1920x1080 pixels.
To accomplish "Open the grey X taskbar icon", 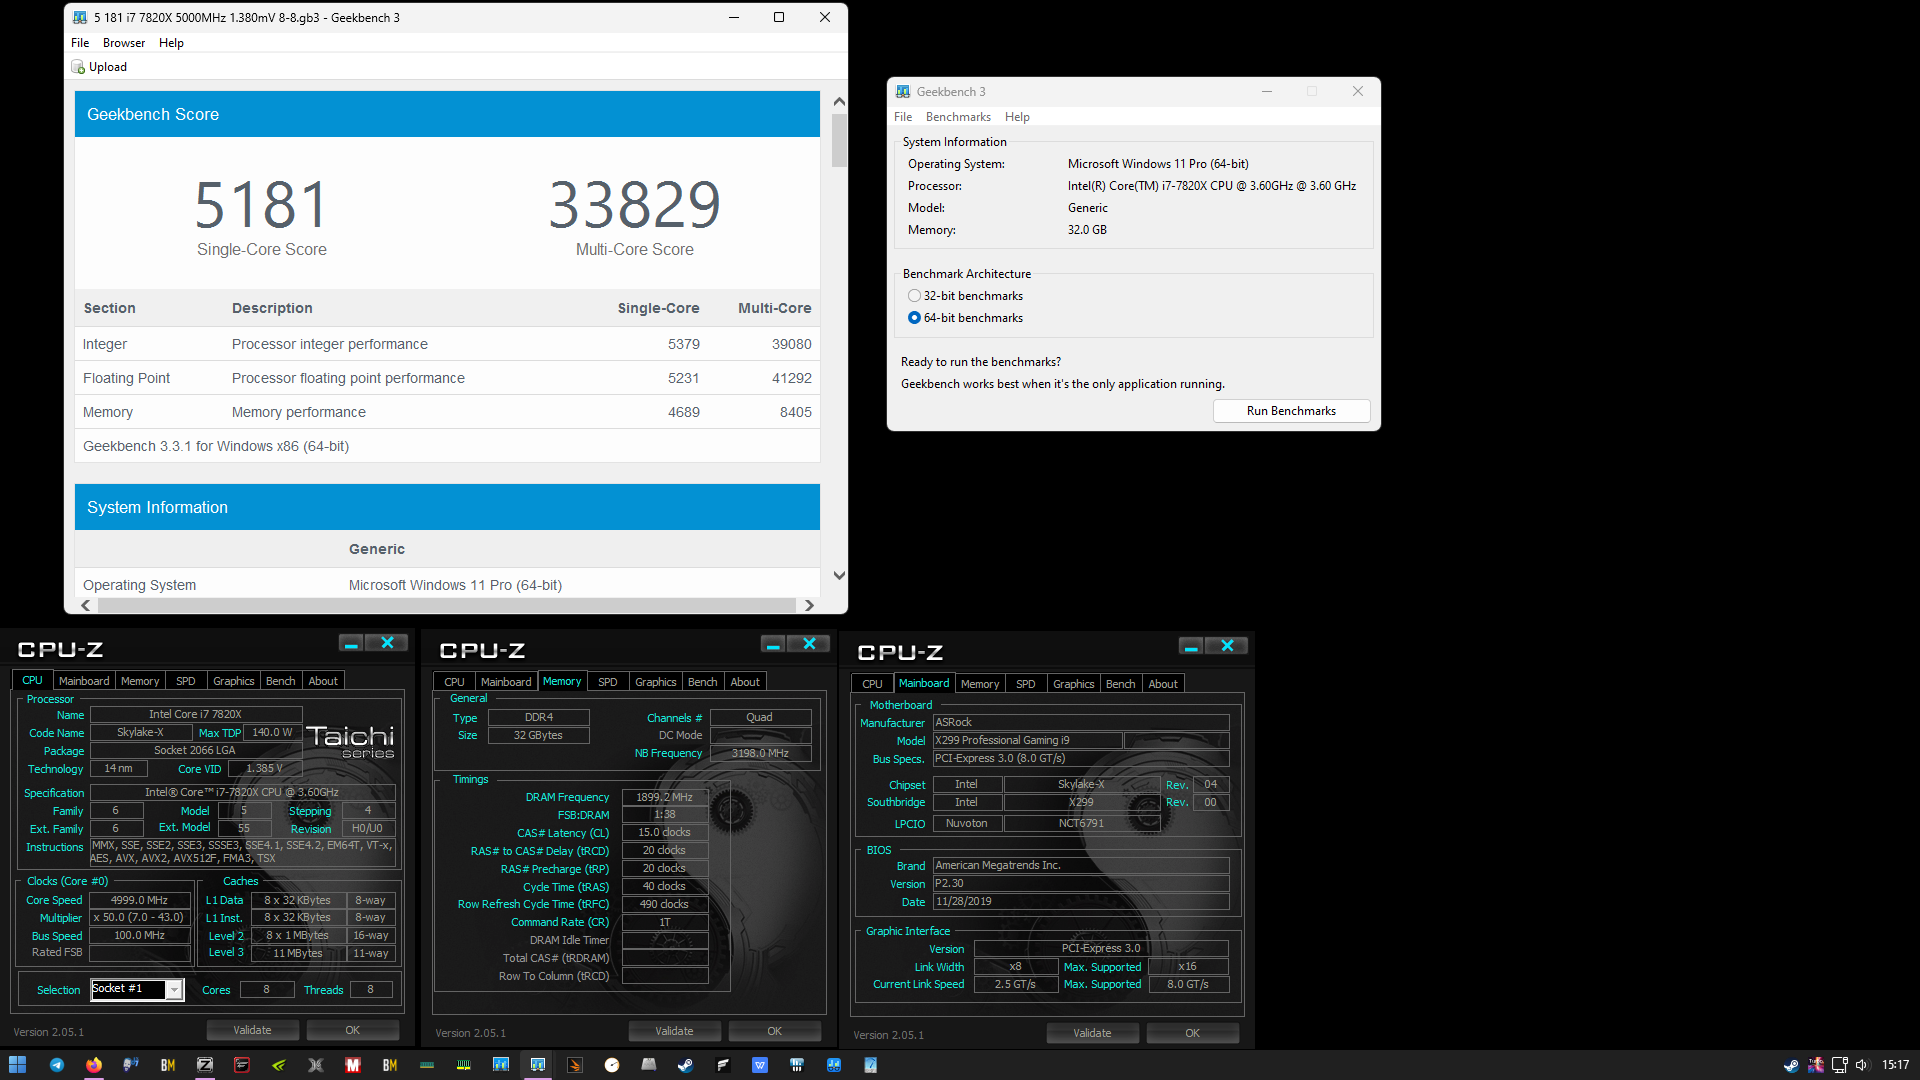I will tap(316, 1065).
